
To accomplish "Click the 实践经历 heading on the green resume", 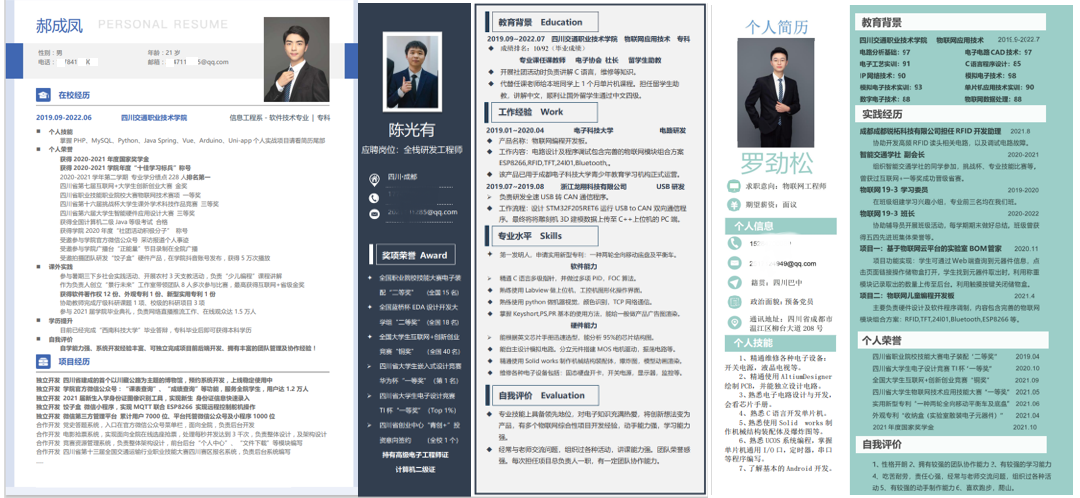I will (x=882, y=114).
